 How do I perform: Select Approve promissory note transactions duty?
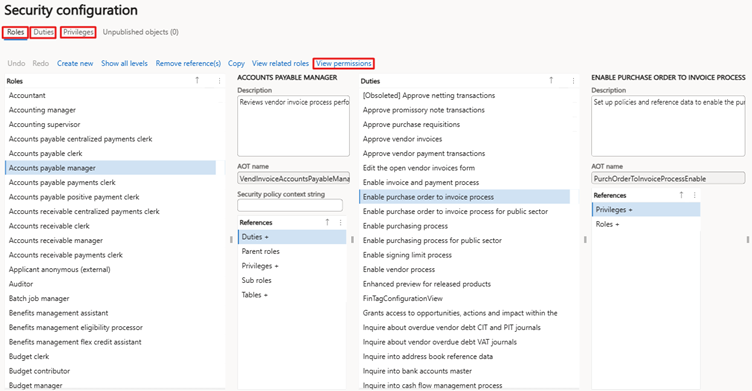[x=464, y=110]
